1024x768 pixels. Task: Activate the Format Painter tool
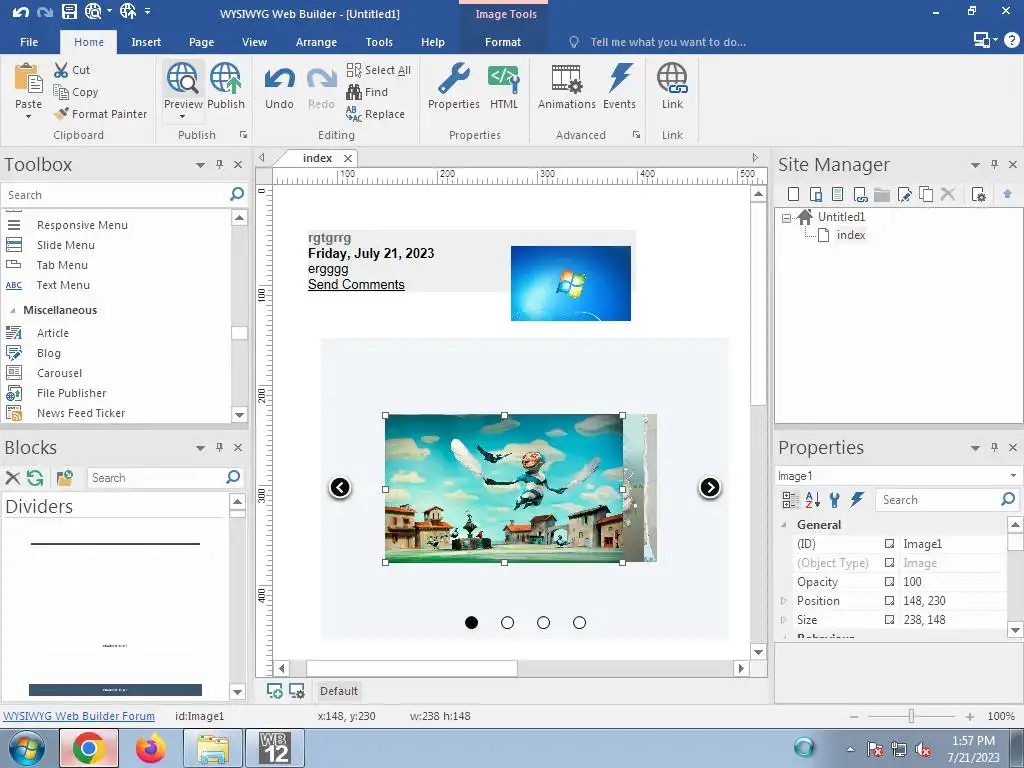[101, 114]
